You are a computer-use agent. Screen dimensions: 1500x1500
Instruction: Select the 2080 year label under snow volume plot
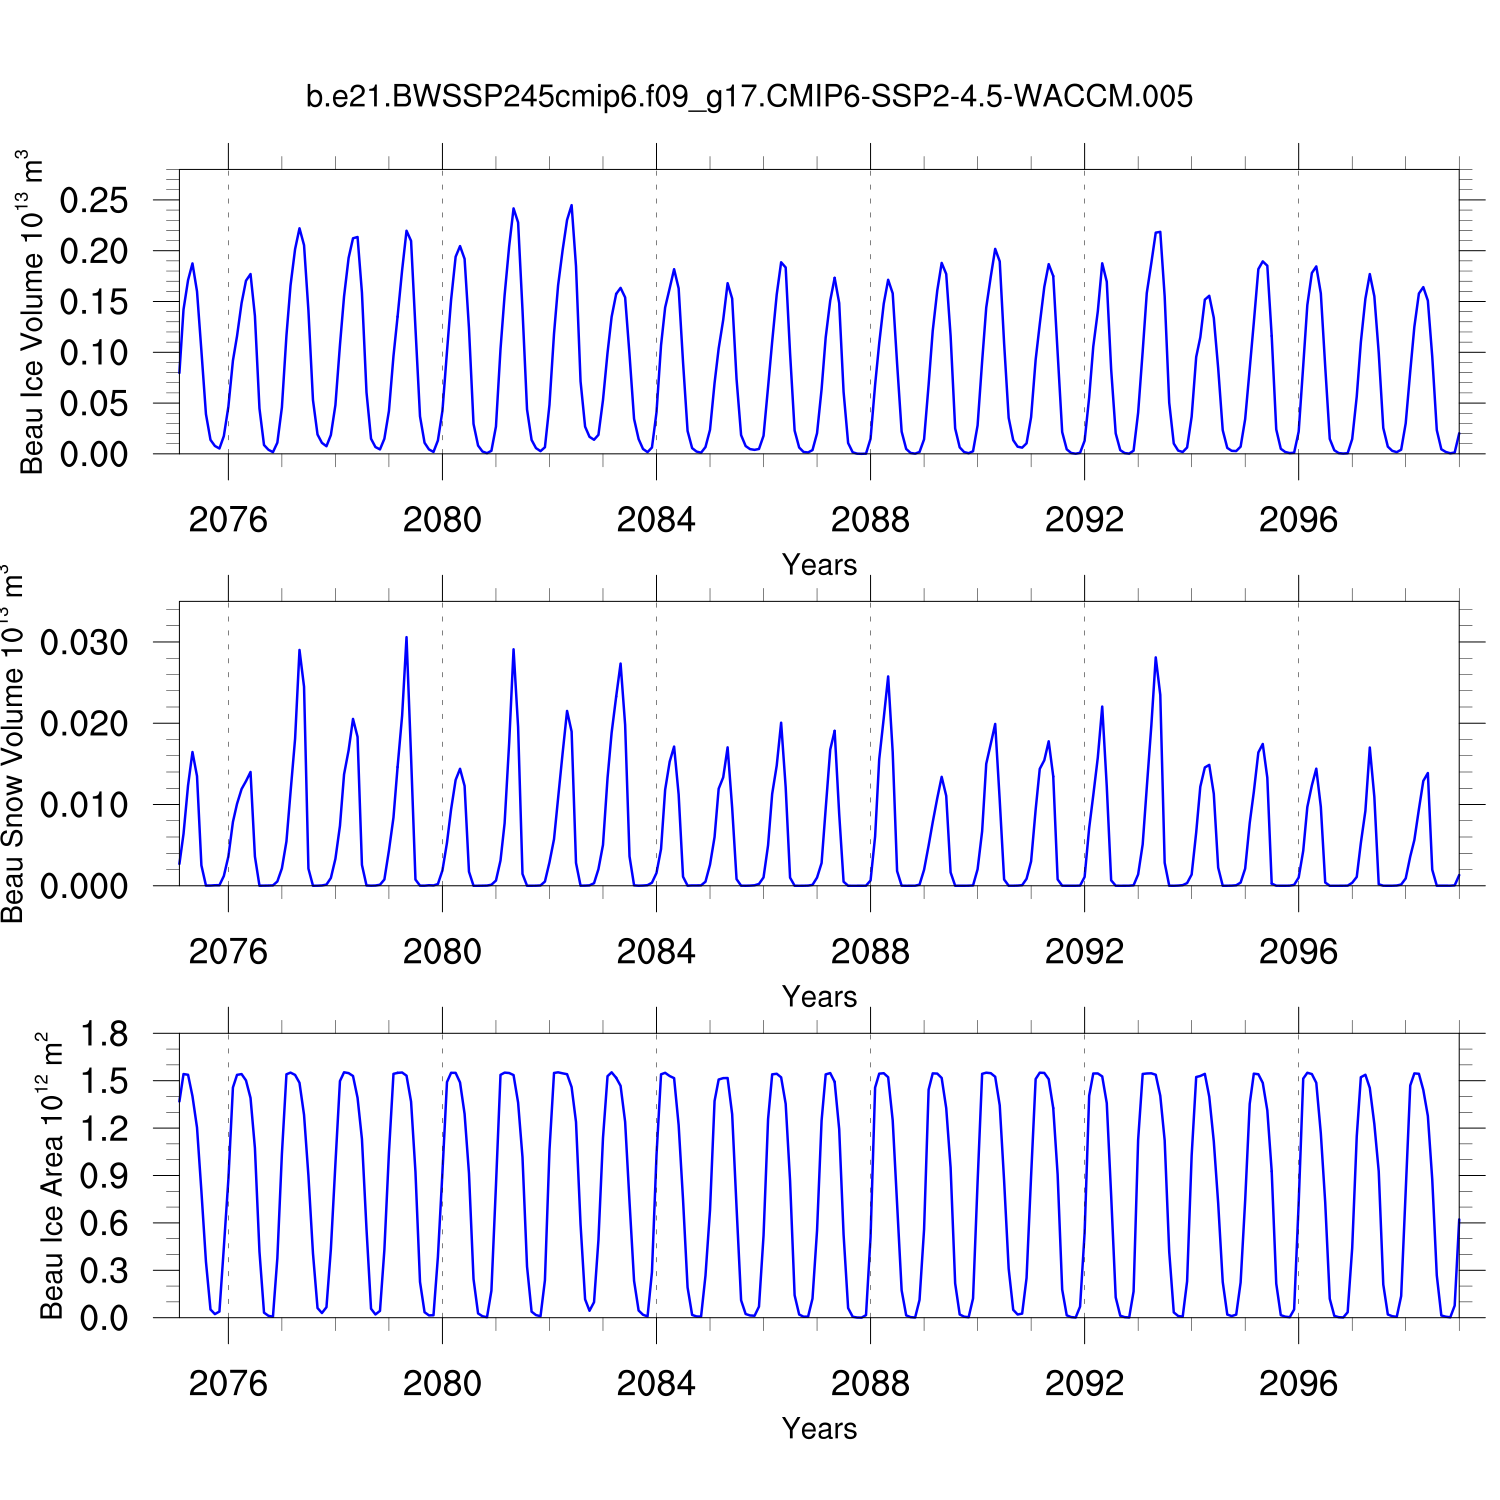tap(442, 952)
